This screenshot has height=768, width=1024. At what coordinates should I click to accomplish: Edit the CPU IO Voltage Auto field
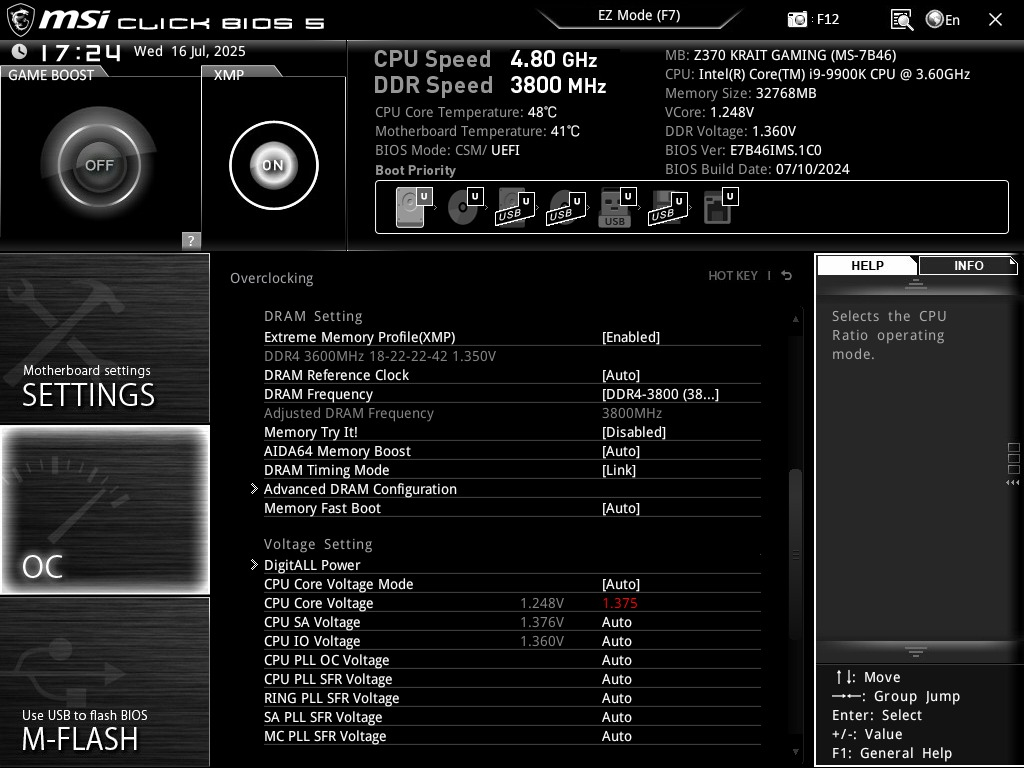(x=616, y=641)
